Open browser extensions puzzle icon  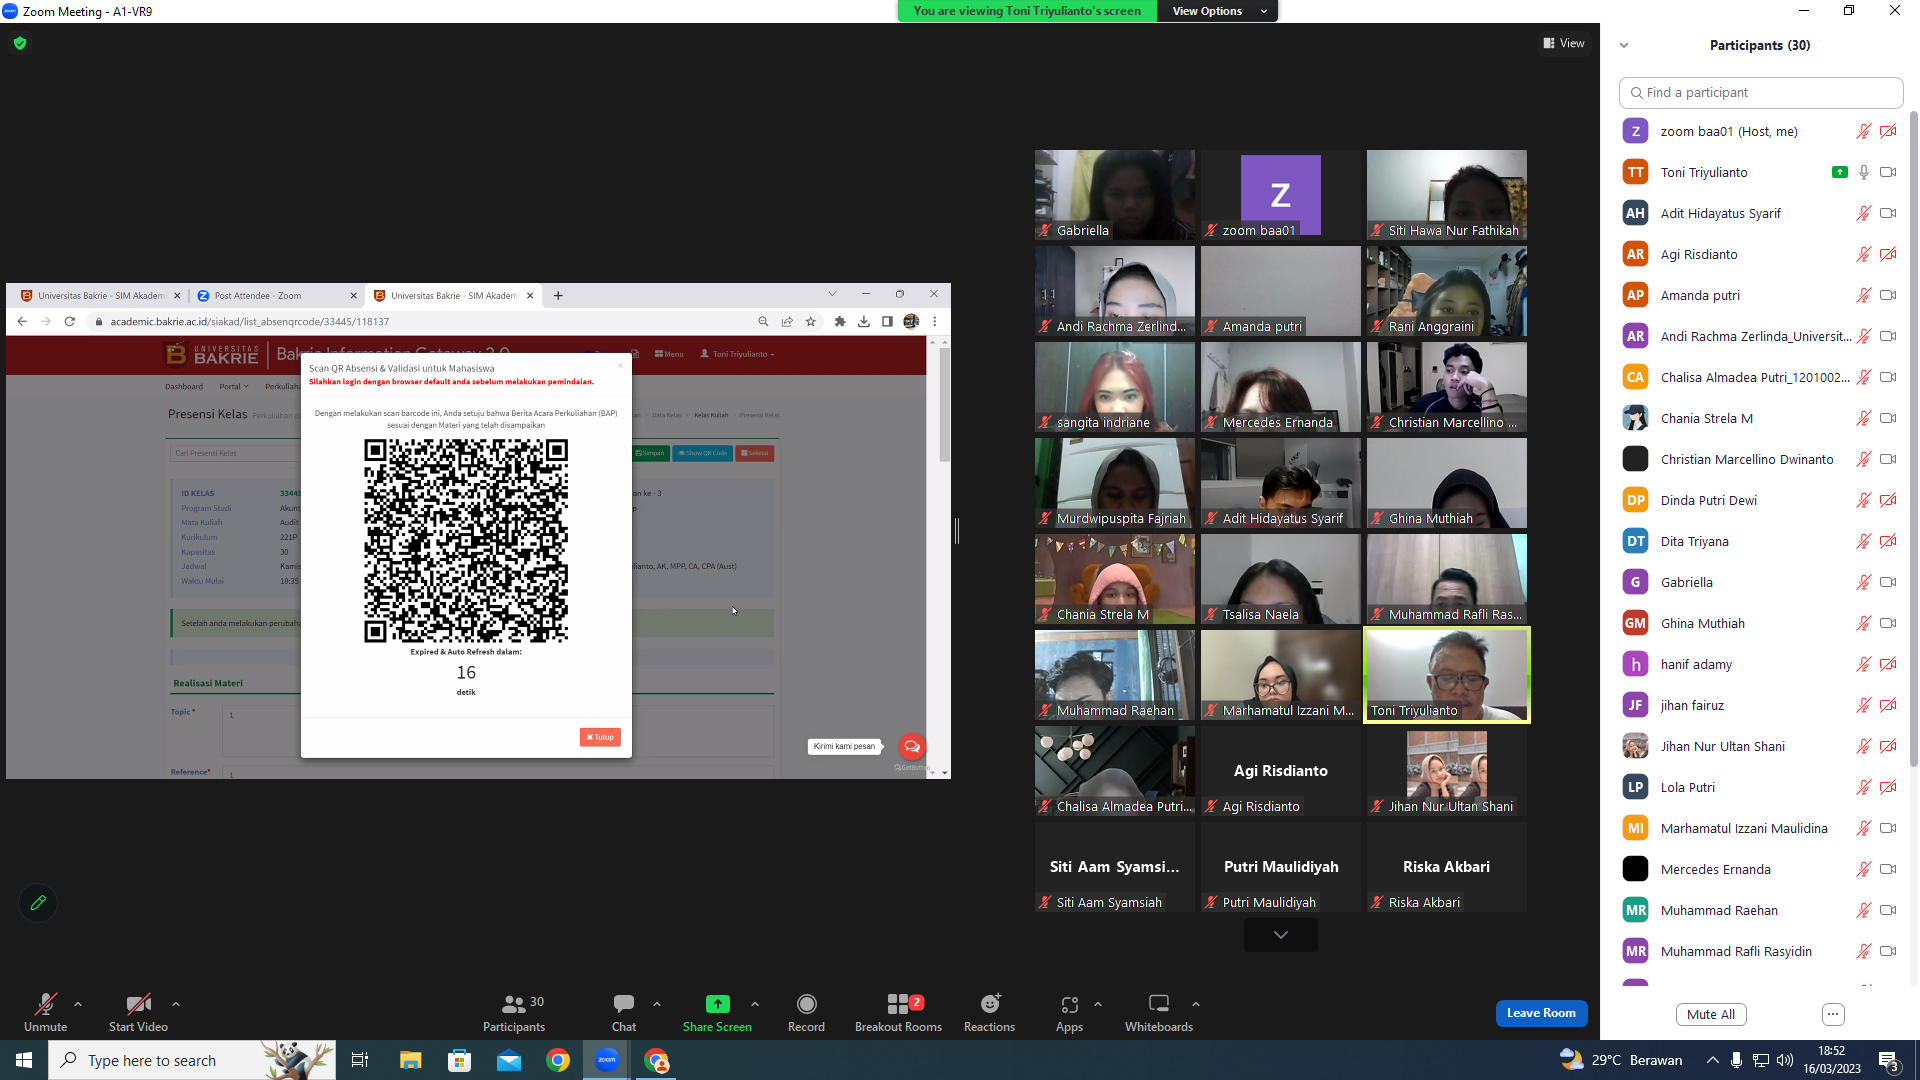tap(840, 321)
